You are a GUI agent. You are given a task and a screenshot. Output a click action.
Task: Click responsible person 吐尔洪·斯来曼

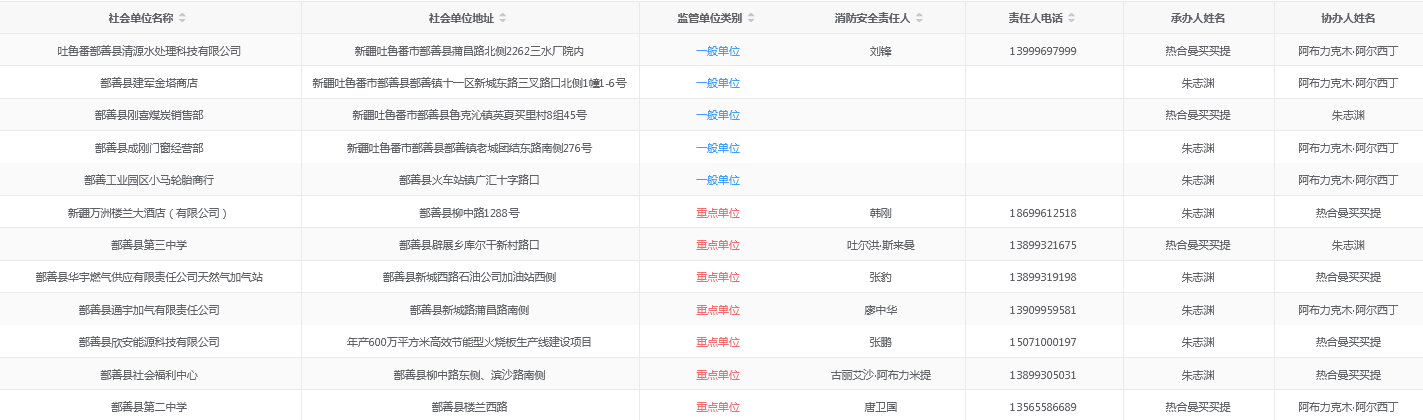[880, 245]
